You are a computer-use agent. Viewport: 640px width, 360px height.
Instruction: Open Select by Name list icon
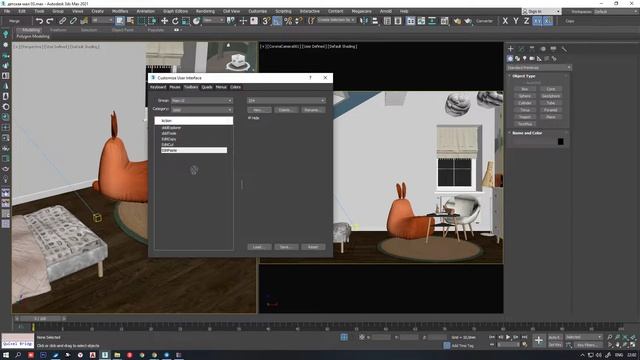pos(131,21)
